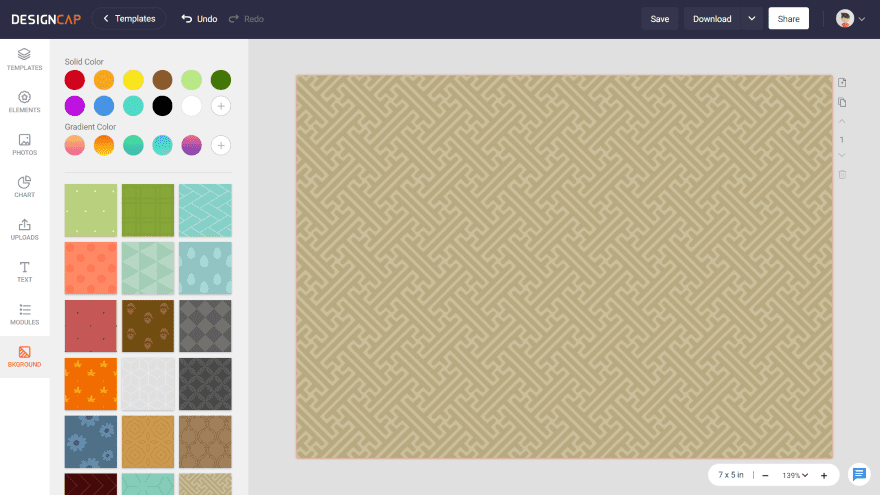The image size is (880, 495).
Task: Open the Modules sidebar panel
Action: click(24, 314)
